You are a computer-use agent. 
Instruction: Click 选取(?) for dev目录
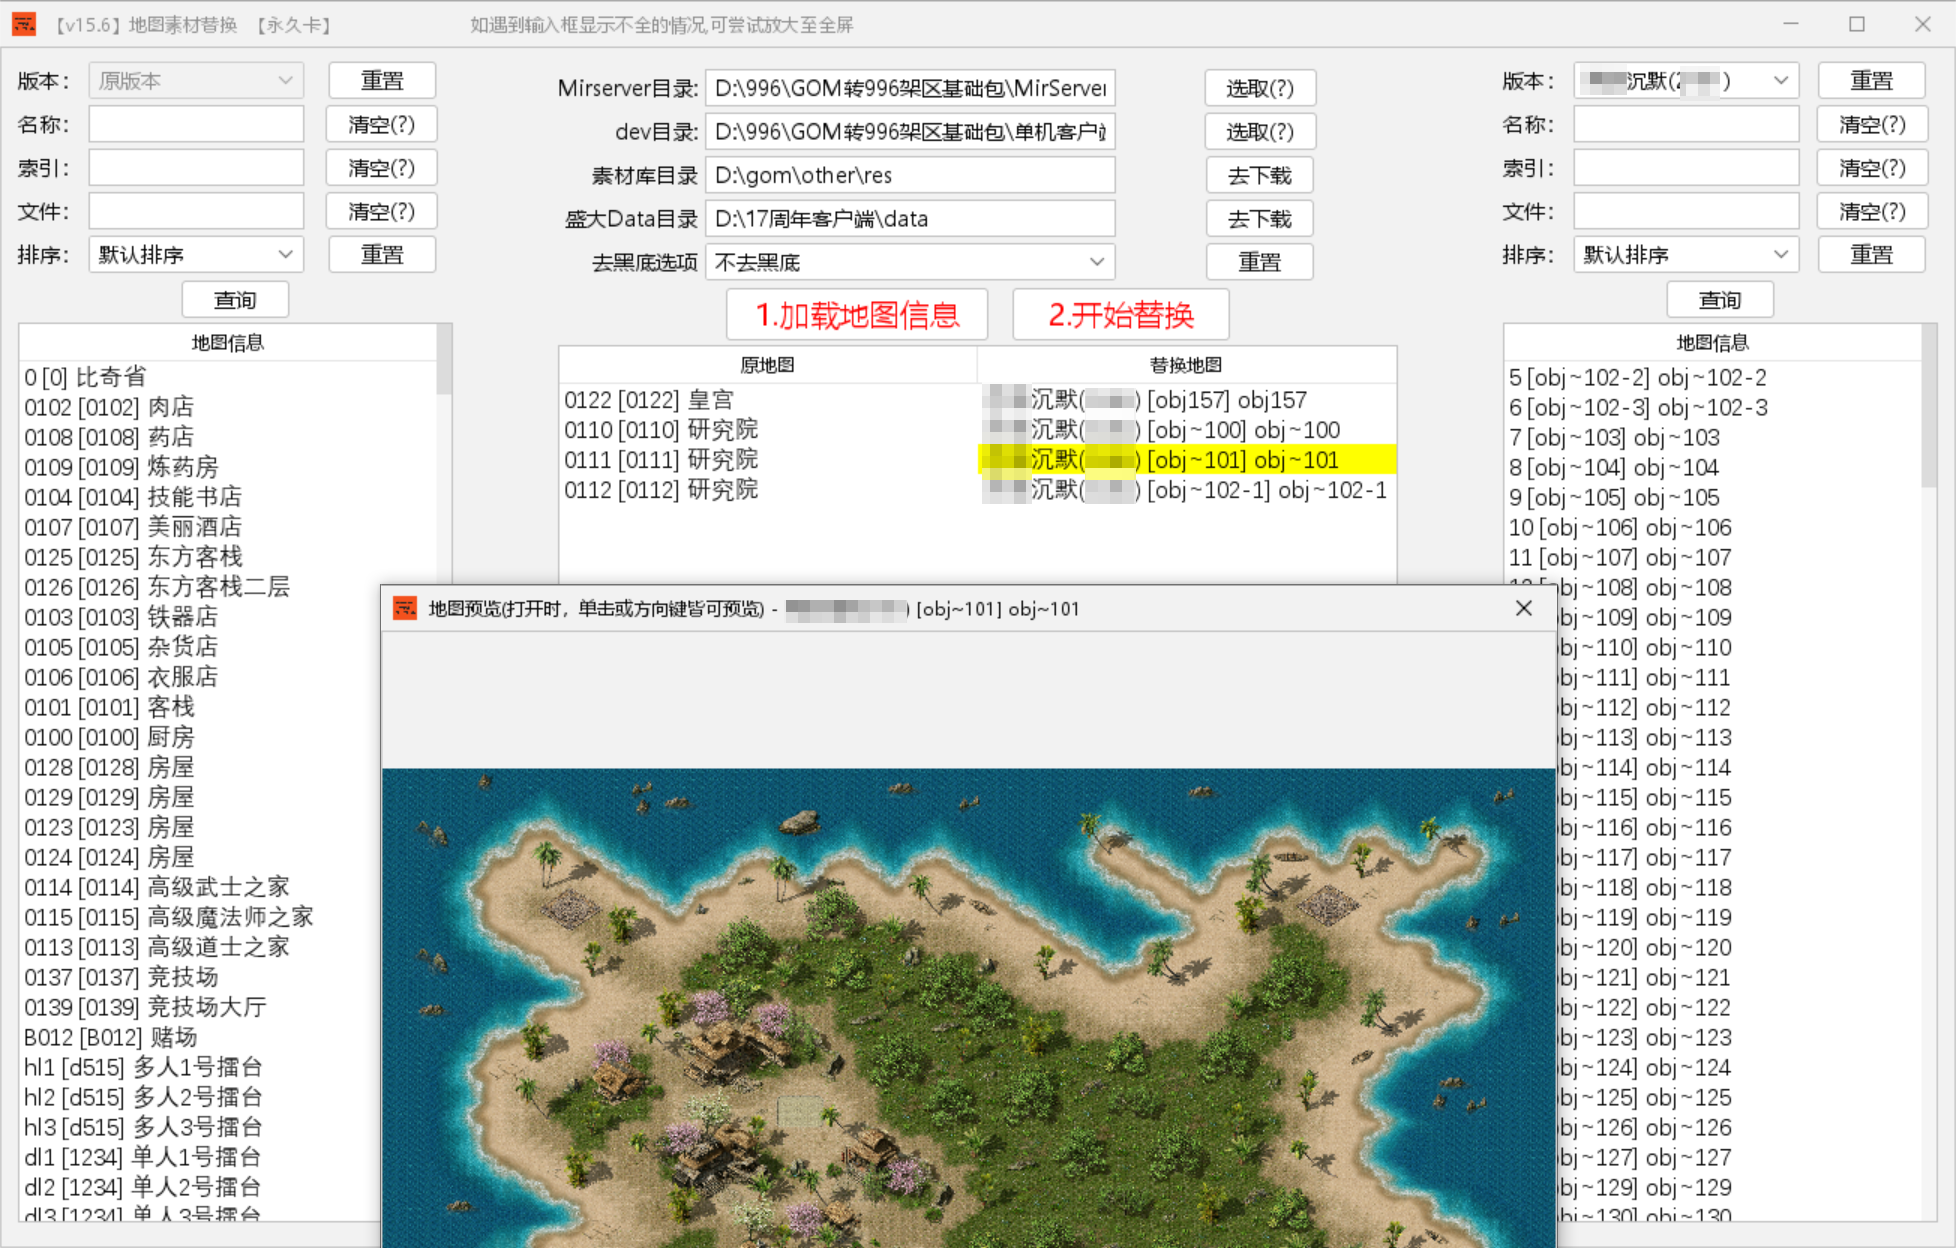1260,132
